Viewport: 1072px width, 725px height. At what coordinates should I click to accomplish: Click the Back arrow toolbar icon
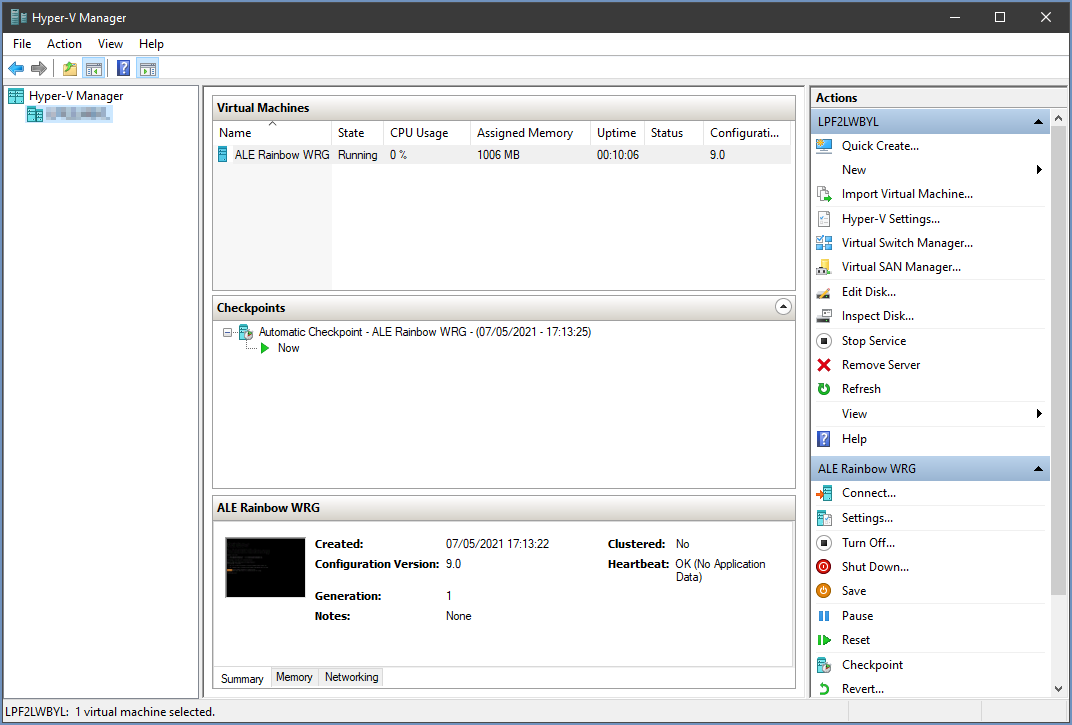point(16,68)
